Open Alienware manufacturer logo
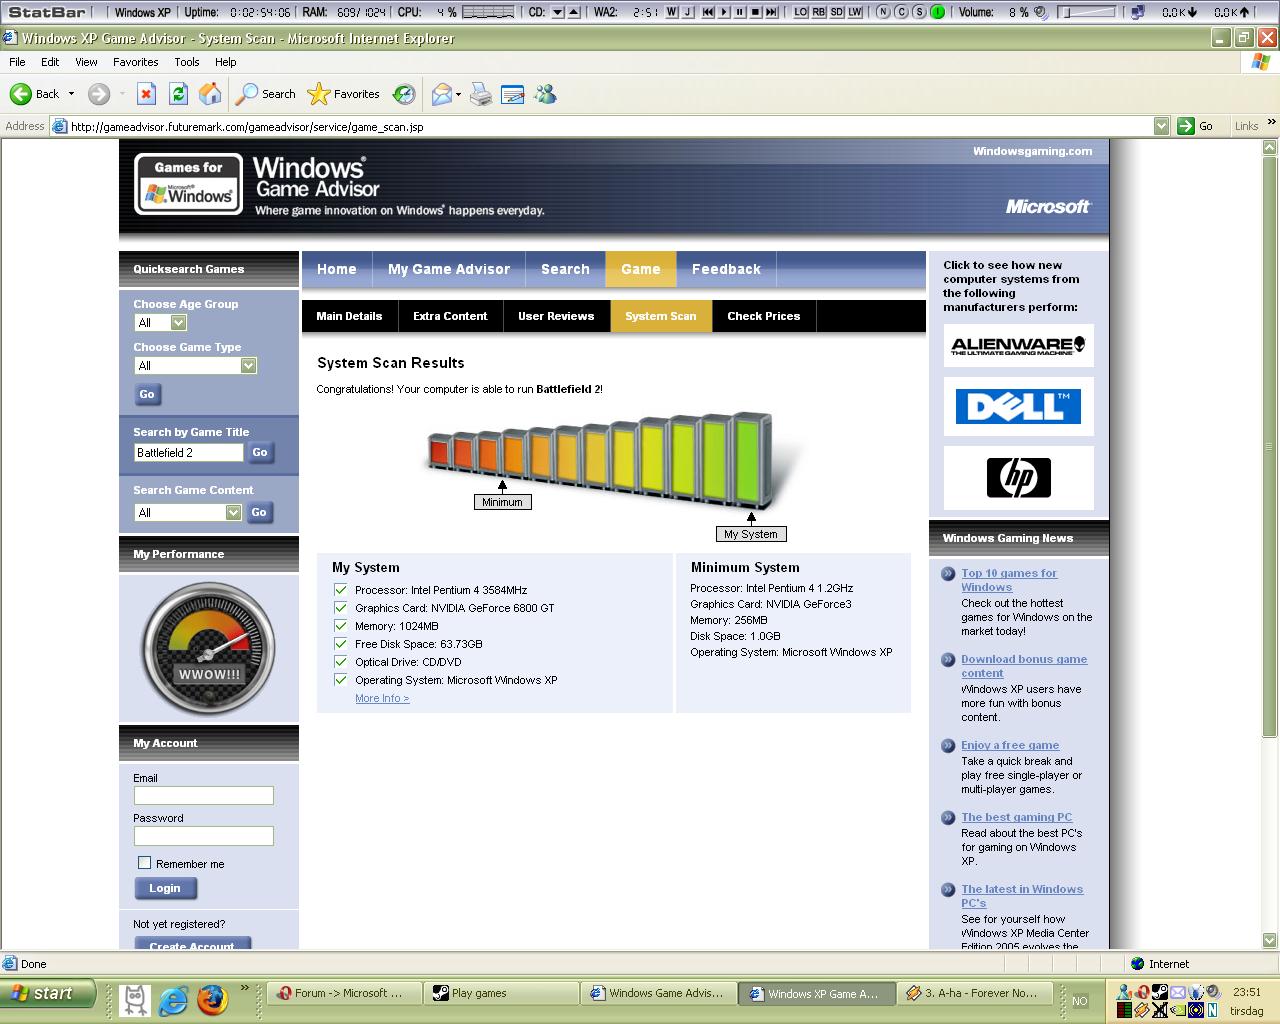Viewport: 1280px width, 1024px height. tap(1018, 345)
